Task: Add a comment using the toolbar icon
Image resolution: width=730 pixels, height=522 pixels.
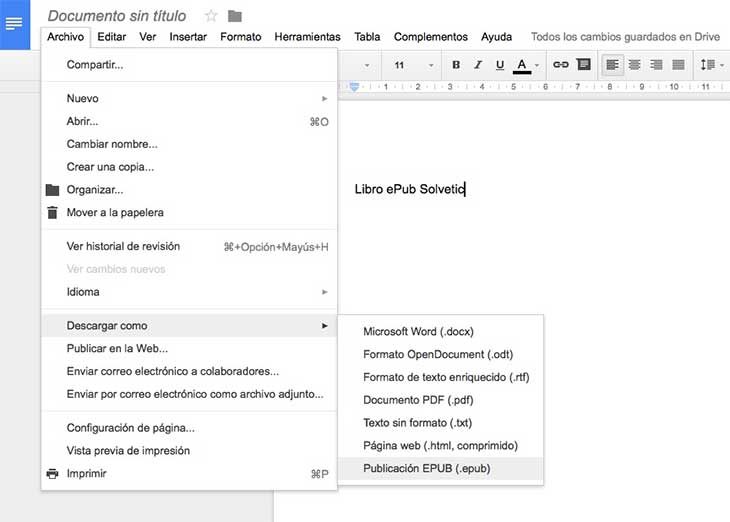Action: click(x=583, y=64)
